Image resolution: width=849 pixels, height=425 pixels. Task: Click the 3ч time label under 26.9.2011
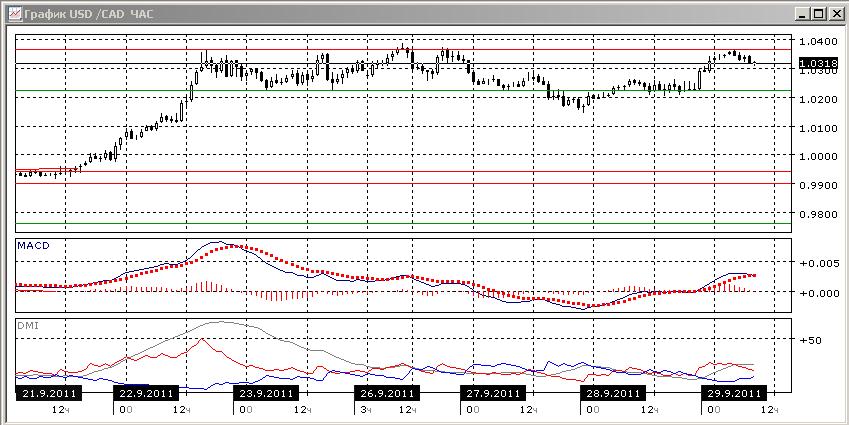[x=366, y=409]
